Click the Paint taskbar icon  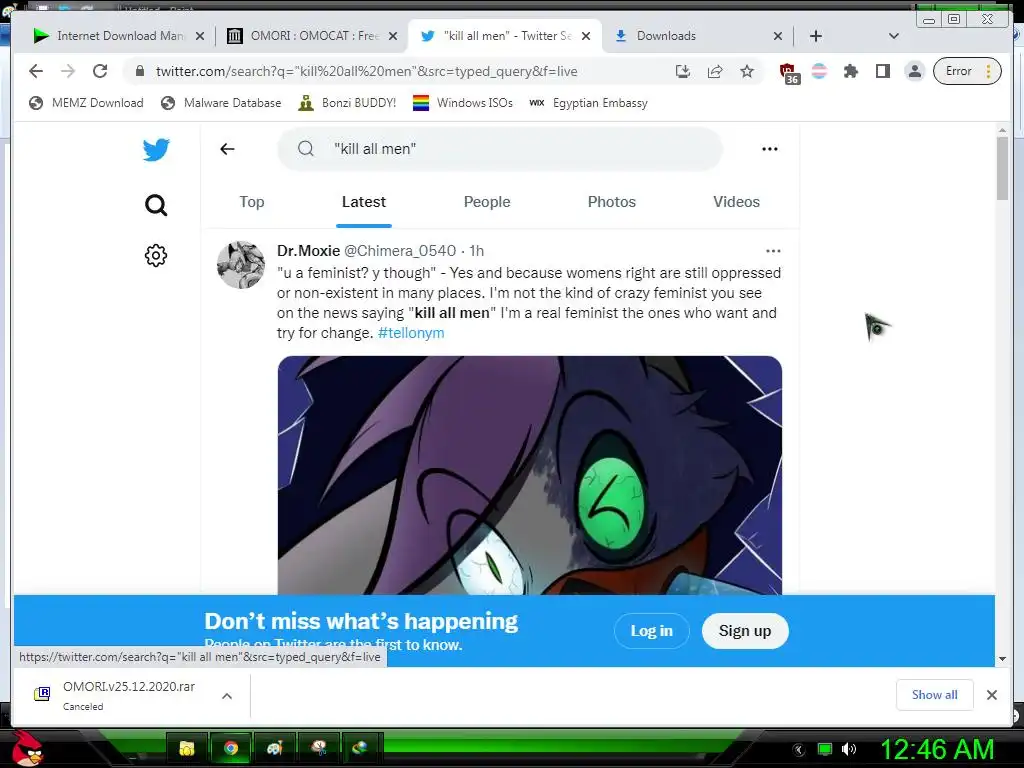(x=274, y=748)
